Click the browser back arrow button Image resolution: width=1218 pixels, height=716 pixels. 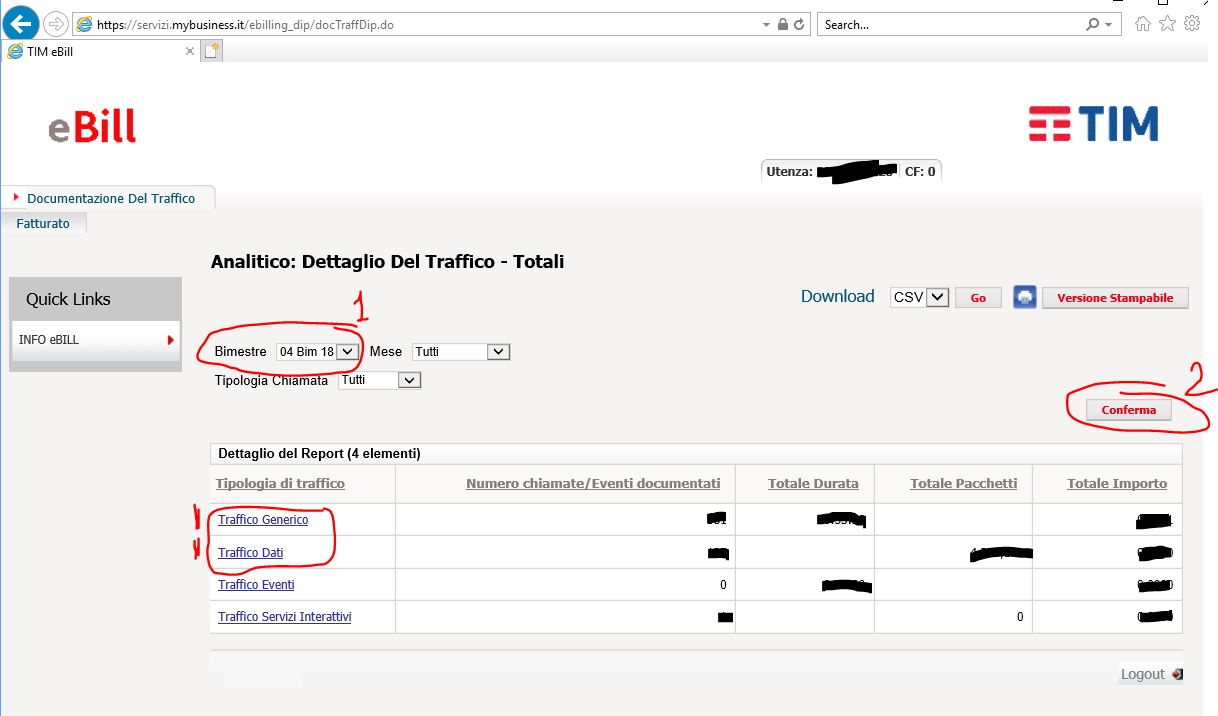[x=22, y=23]
